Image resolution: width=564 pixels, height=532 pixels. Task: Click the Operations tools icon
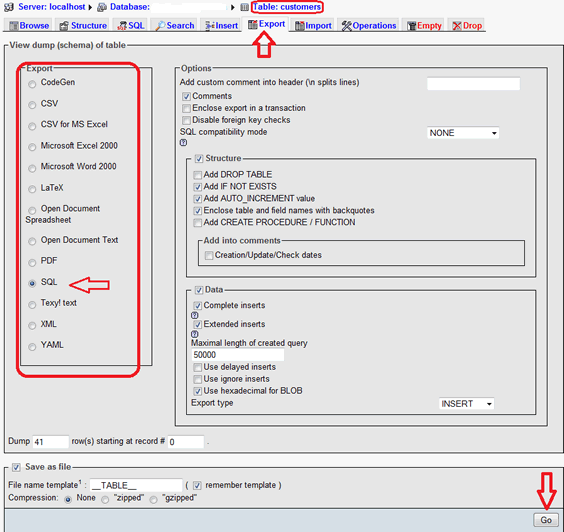[x=346, y=26]
